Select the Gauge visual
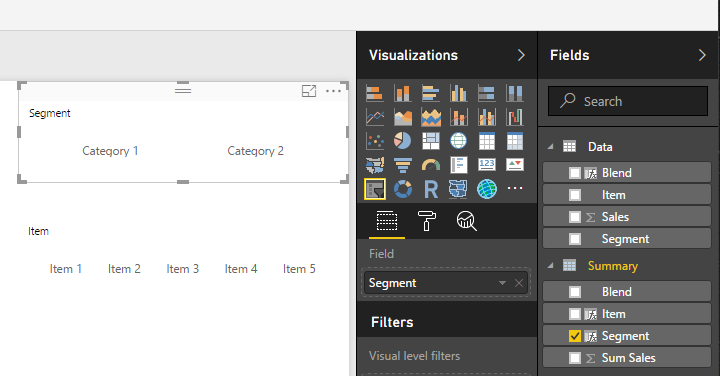 pos(431,165)
